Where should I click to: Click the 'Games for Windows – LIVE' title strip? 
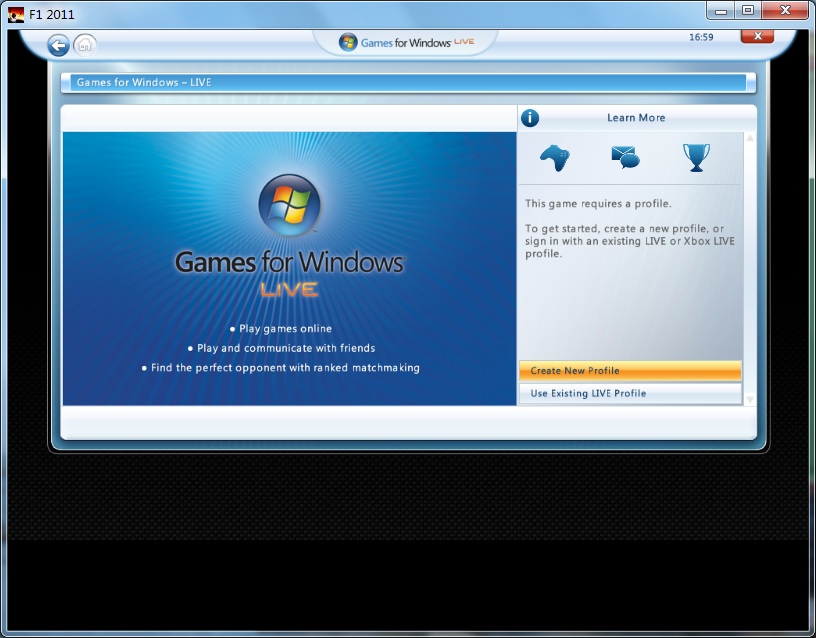[408, 83]
